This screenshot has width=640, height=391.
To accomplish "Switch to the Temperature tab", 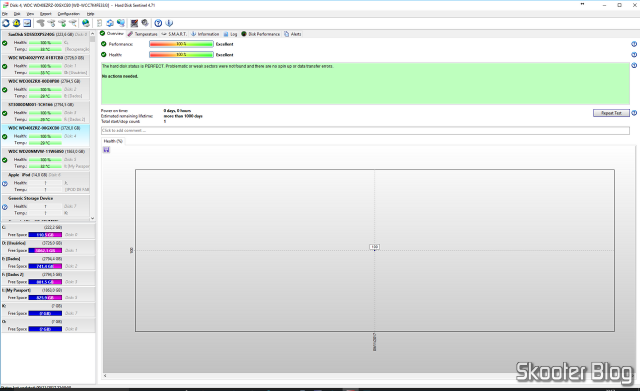I will point(142,34).
